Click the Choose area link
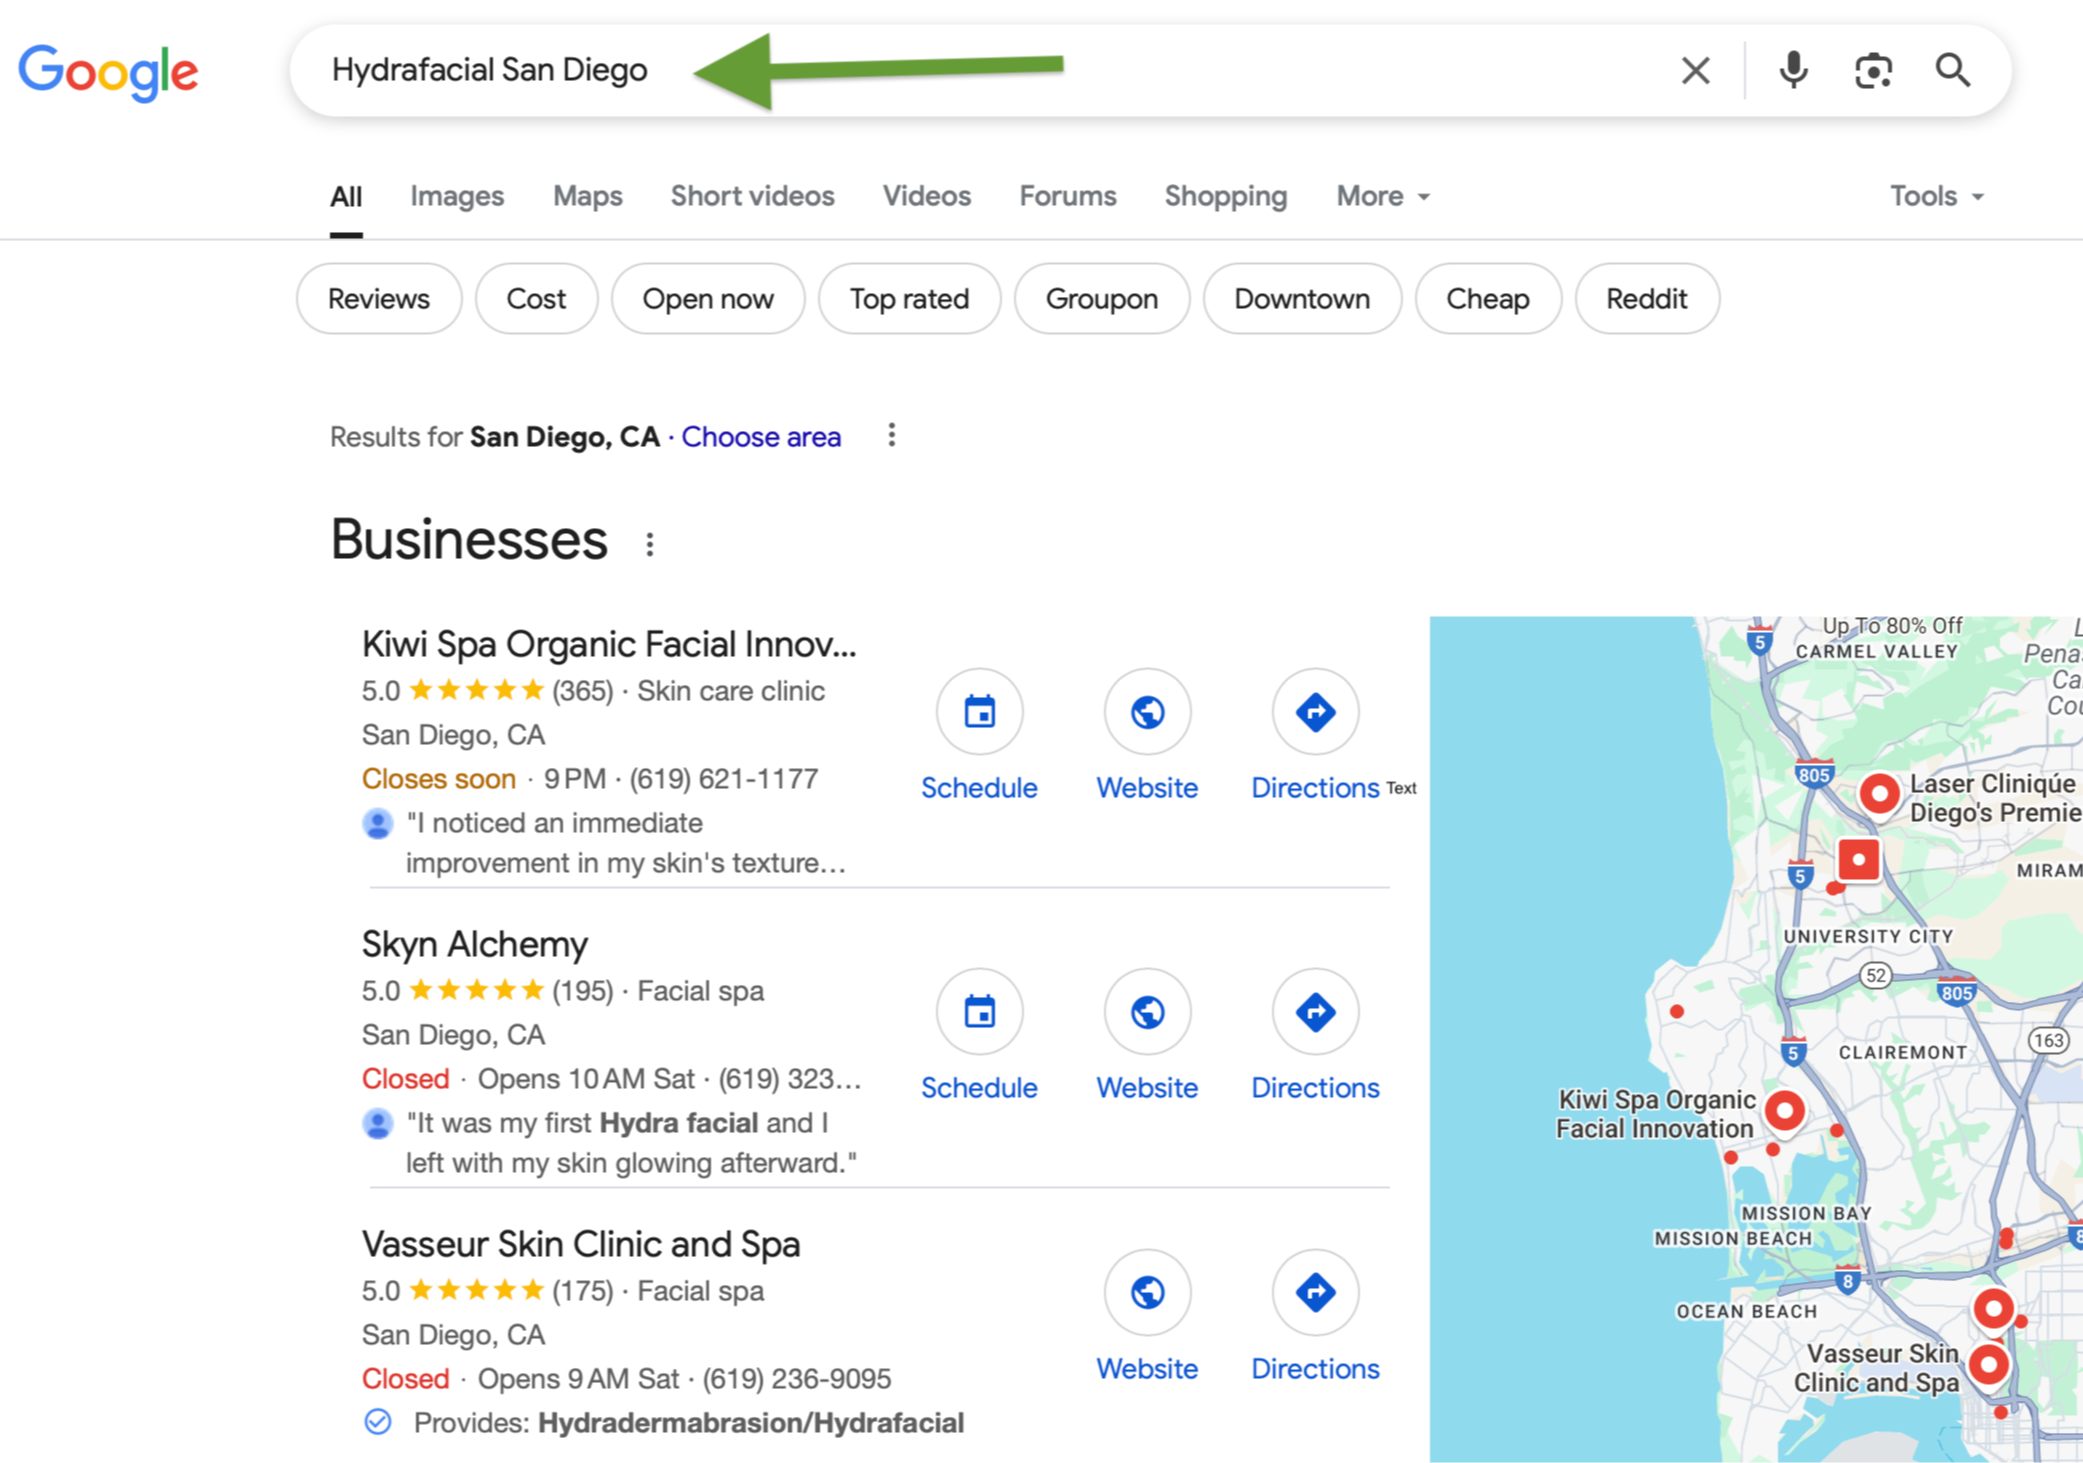This screenshot has height=1463, width=2083. point(761,437)
